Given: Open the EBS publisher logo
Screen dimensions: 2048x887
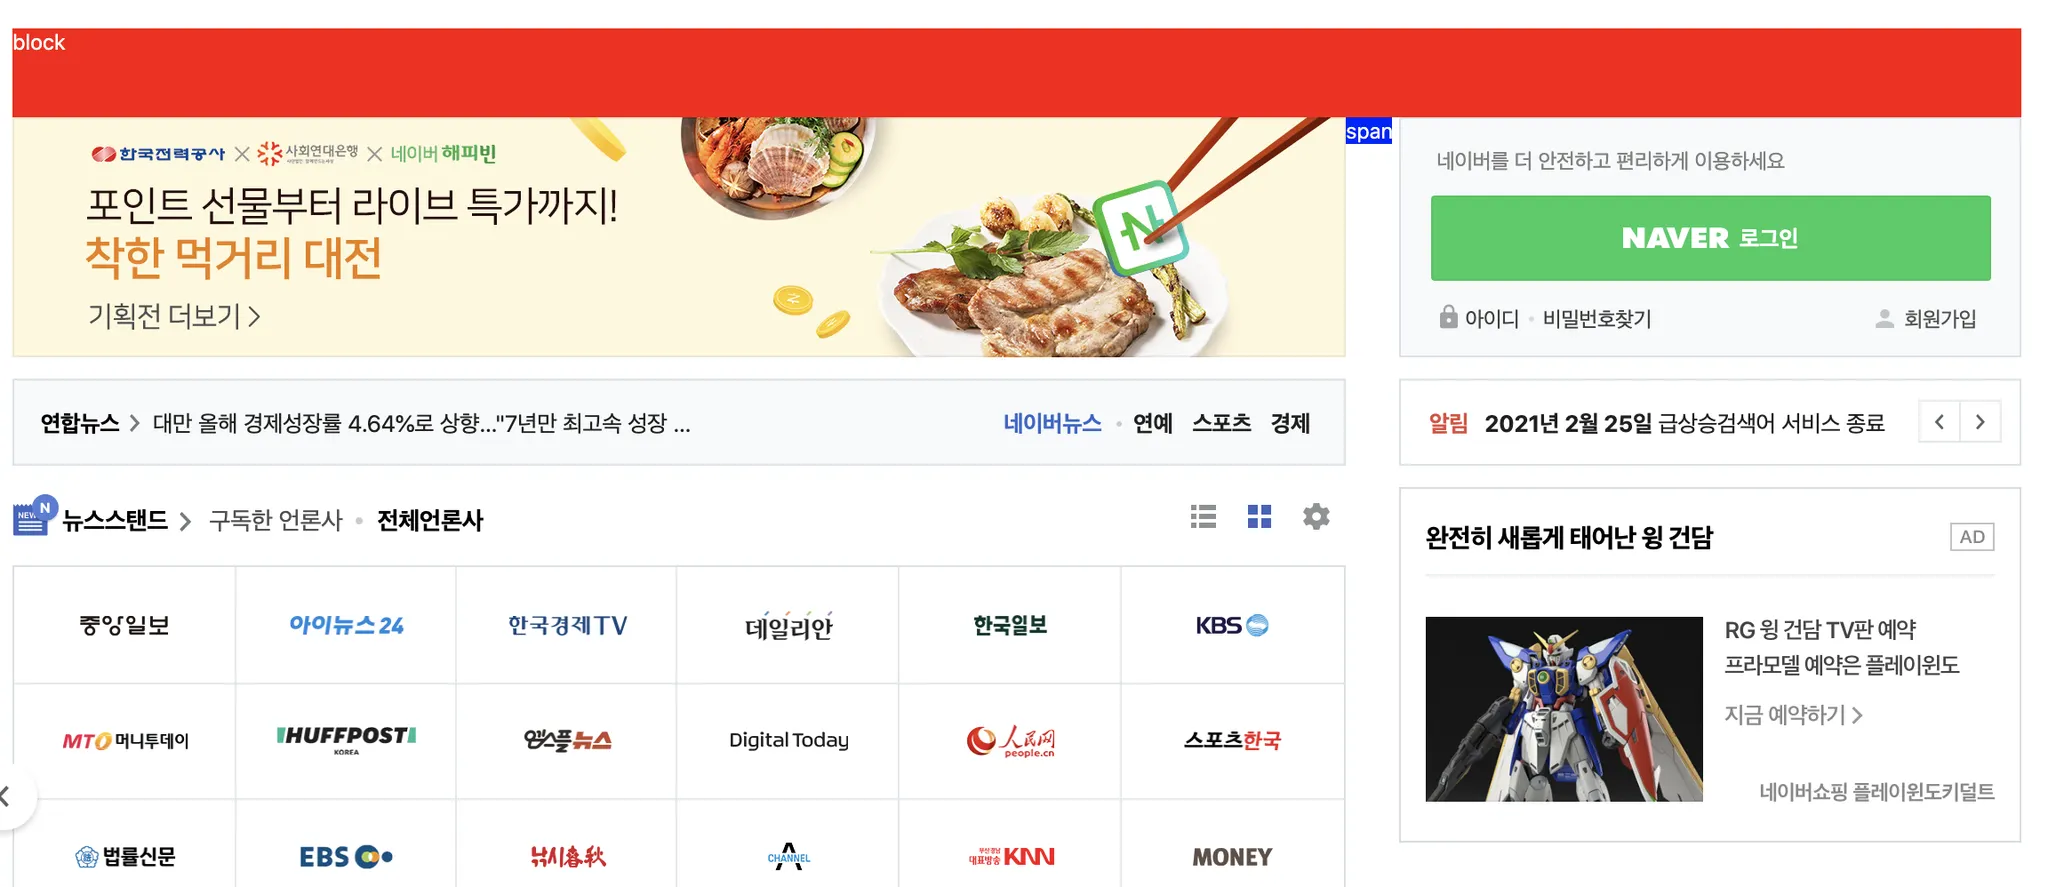Looking at the screenshot, I should point(346,857).
